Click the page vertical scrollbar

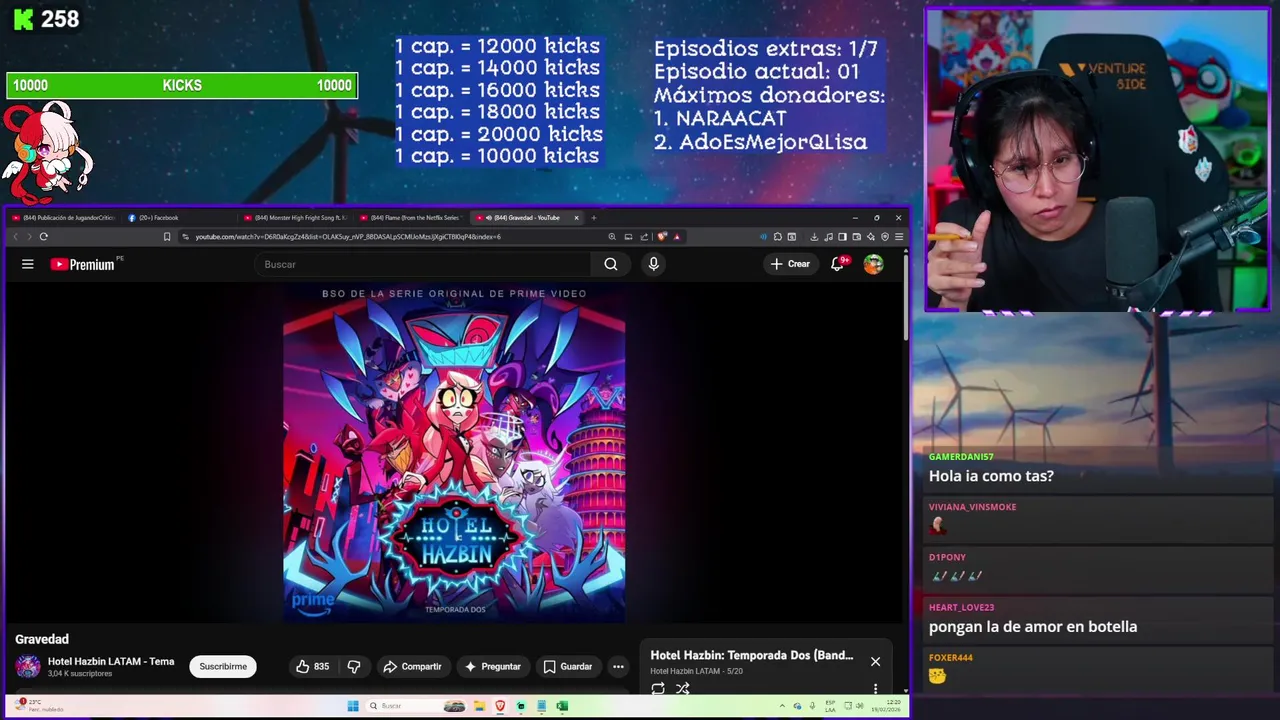906,295
